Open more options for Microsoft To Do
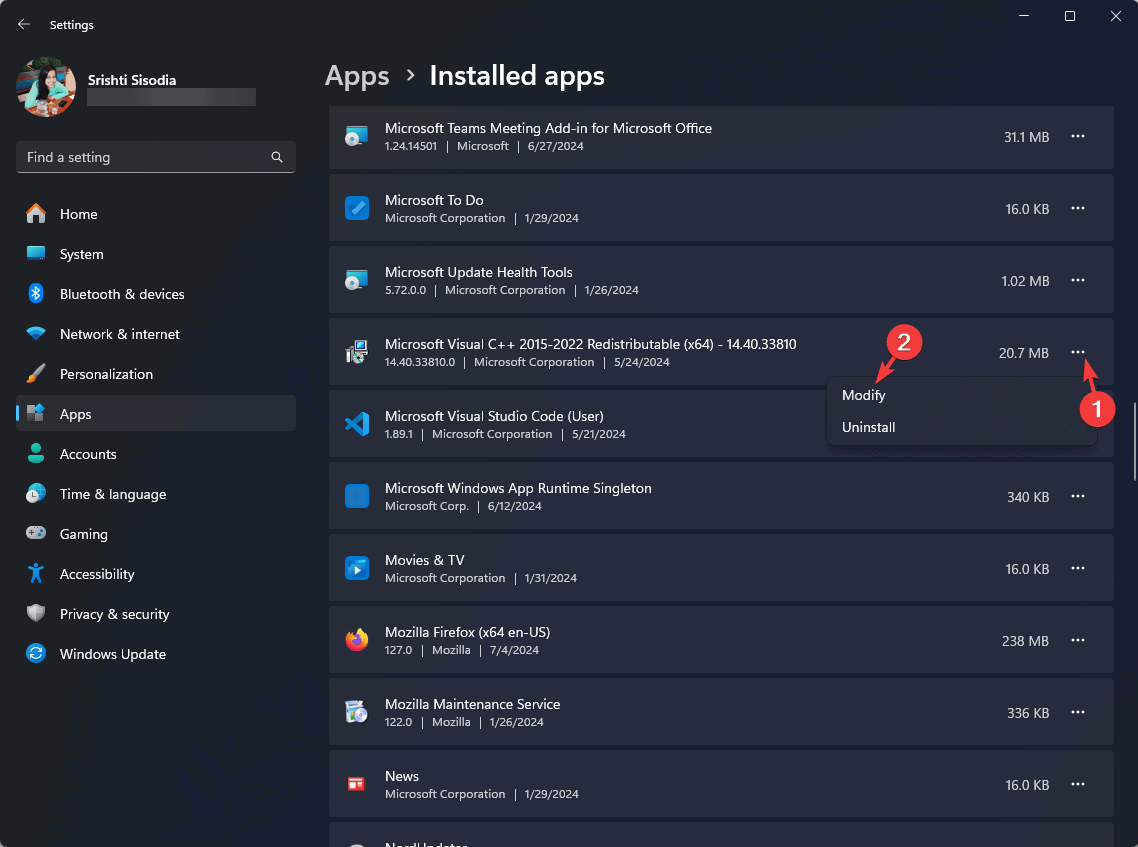 [1078, 208]
